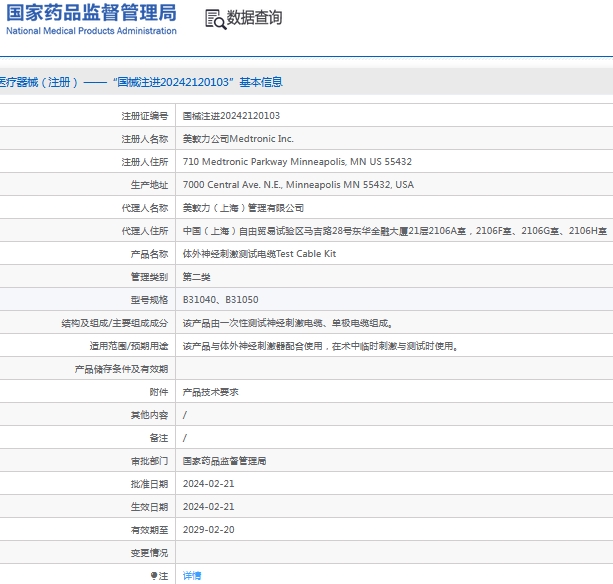Click the 产品名称 label
Screen dimensions: 613x584
click(149, 254)
